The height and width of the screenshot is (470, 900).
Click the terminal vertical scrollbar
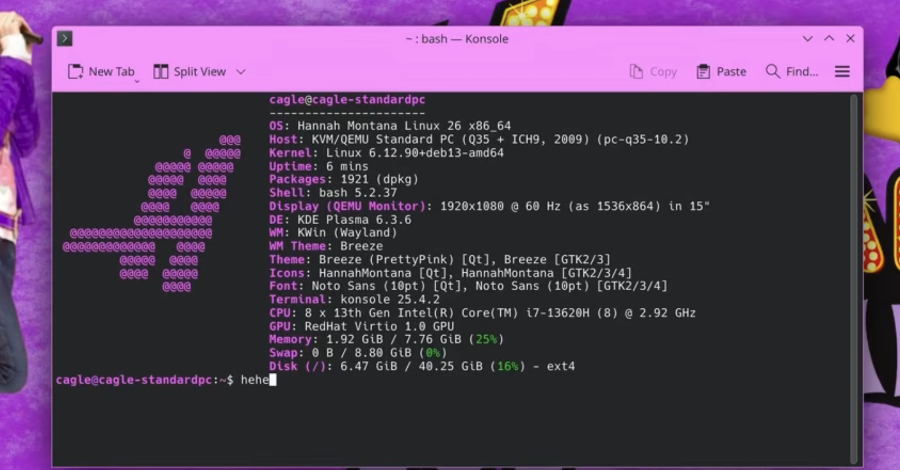[x=854, y=278]
